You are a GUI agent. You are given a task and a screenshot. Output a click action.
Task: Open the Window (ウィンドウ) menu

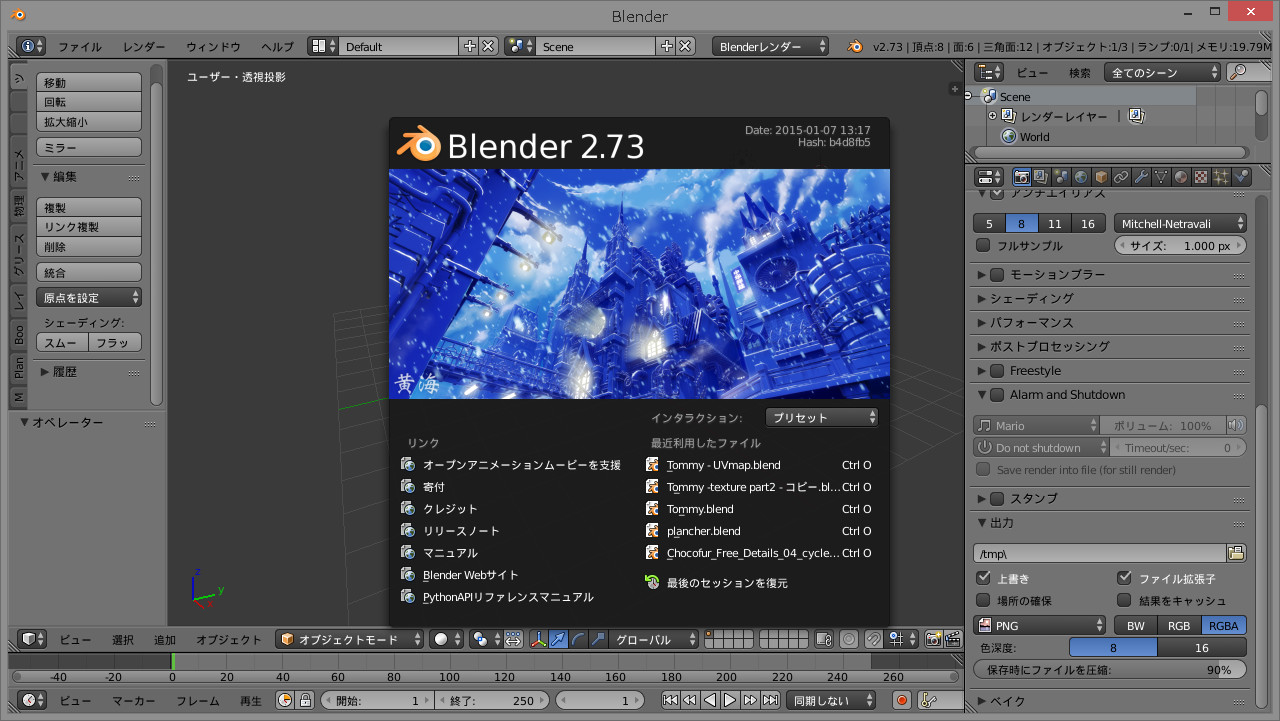click(213, 47)
